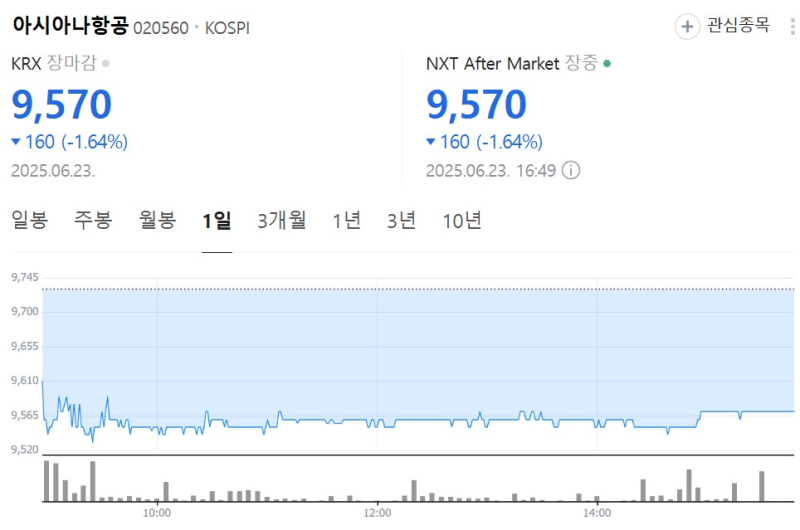The height and width of the screenshot is (530, 800).
Task: Select the 1년 chart range tab
Action: click(346, 220)
